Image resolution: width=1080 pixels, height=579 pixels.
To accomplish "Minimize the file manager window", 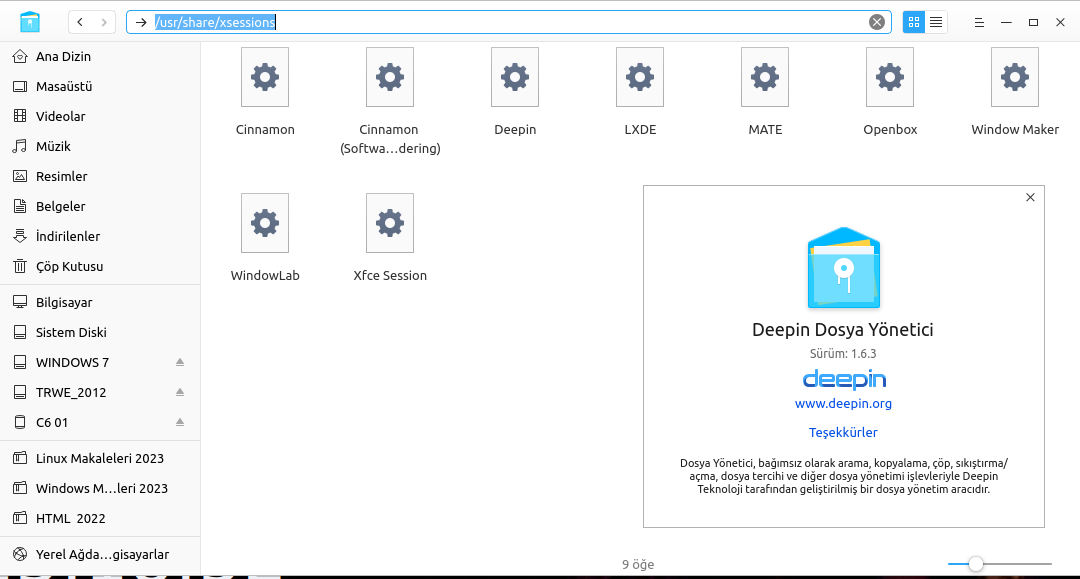I will 1006,22.
